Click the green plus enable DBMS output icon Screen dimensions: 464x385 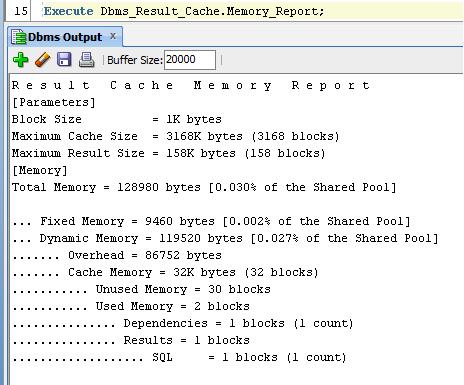(21, 60)
